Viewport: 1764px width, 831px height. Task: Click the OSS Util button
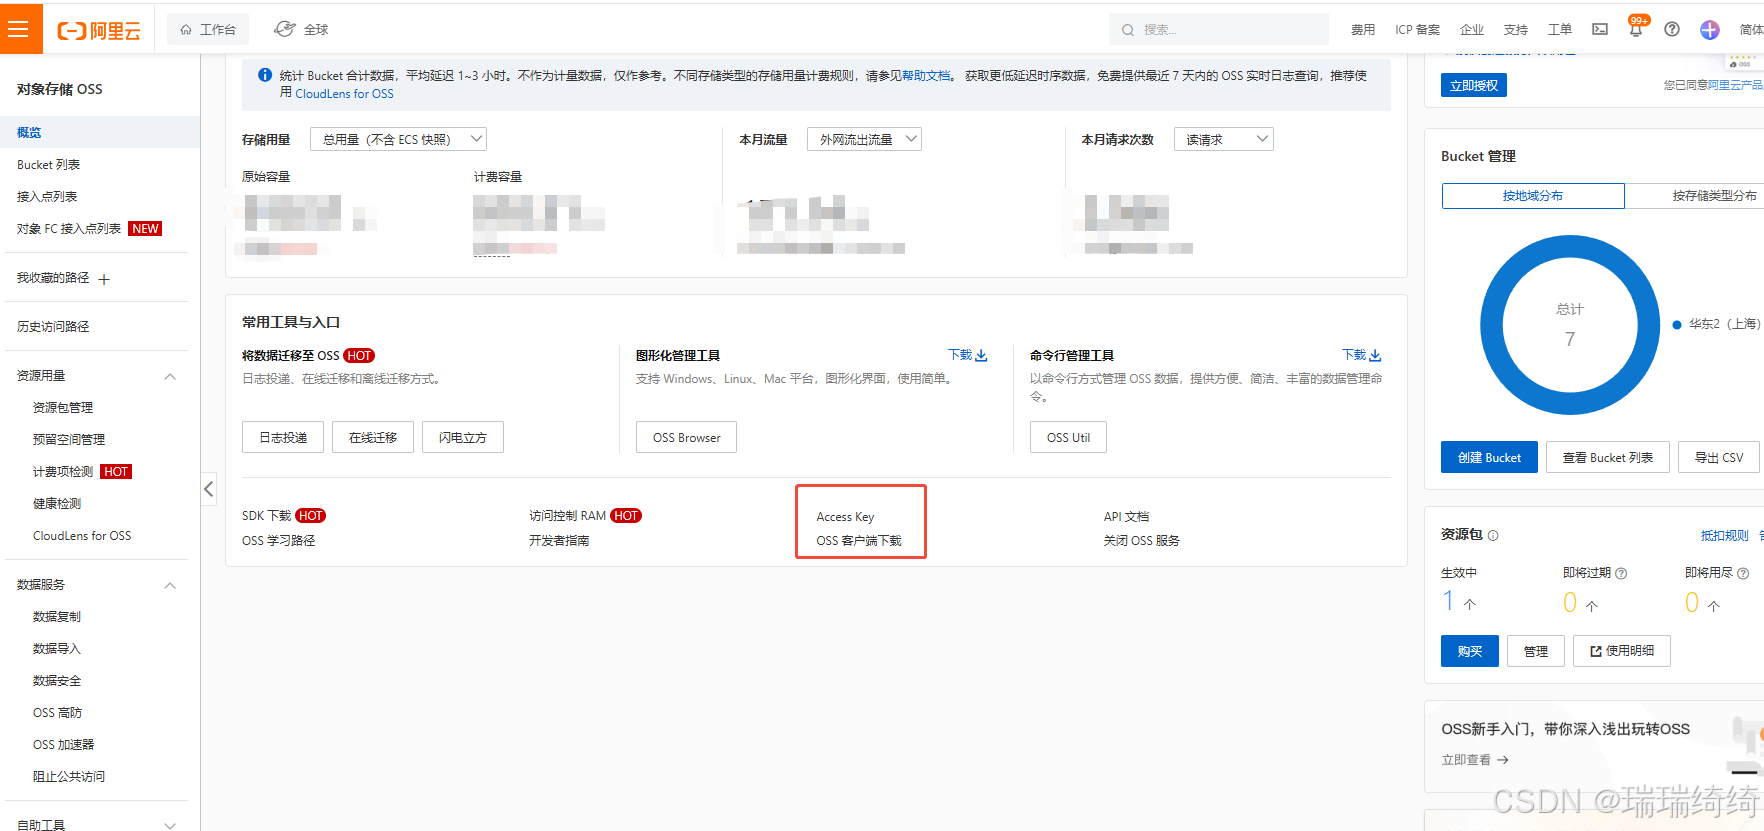click(x=1068, y=437)
